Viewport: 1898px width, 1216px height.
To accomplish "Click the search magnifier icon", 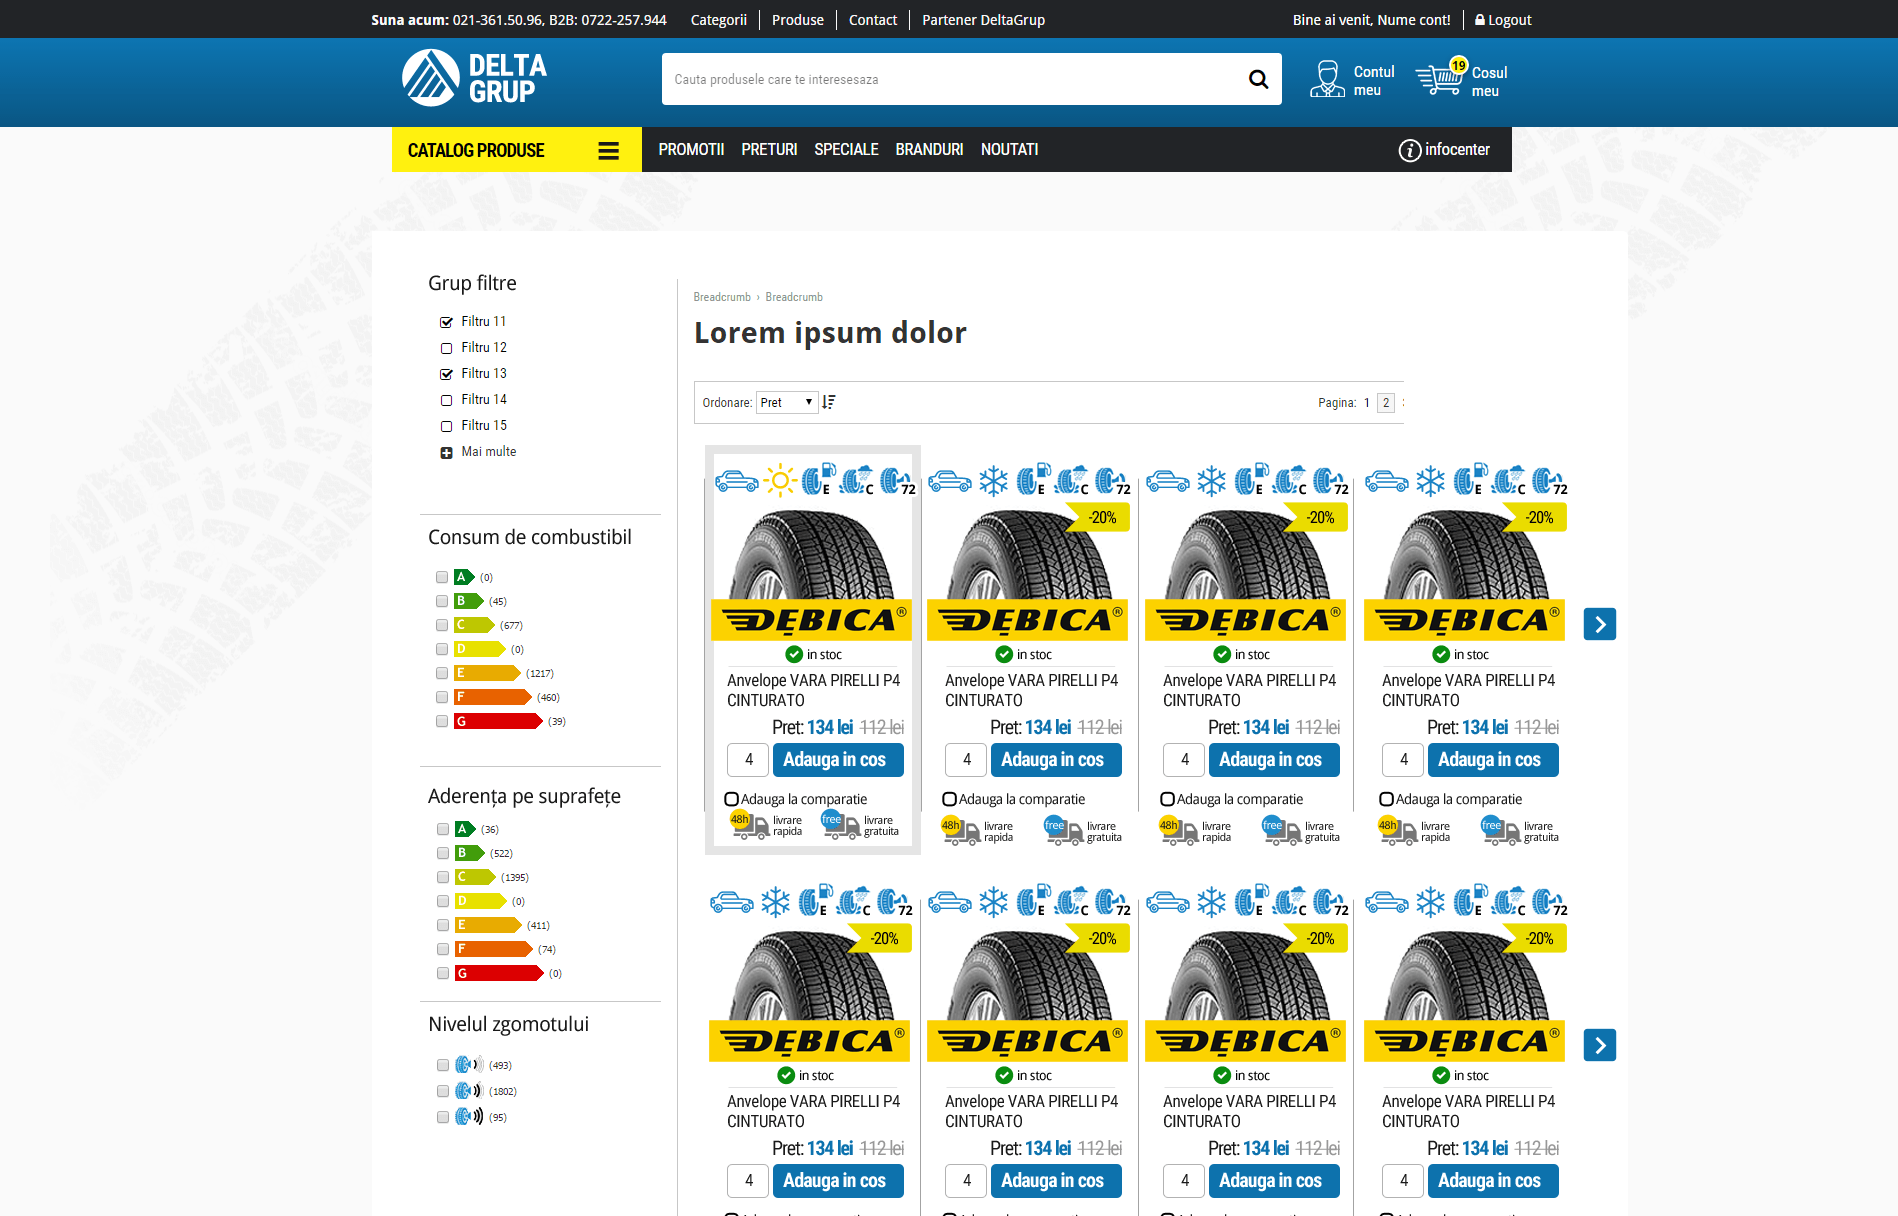I will (1258, 79).
